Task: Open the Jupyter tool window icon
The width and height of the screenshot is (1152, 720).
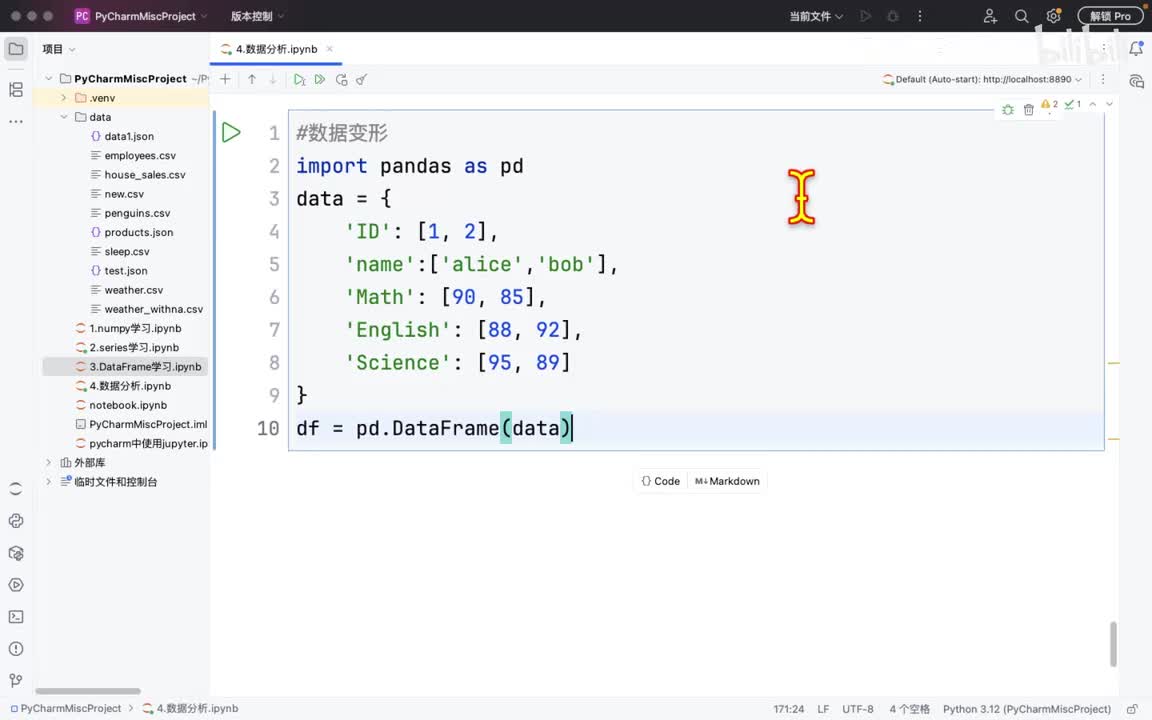Action: [x=15, y=489]
